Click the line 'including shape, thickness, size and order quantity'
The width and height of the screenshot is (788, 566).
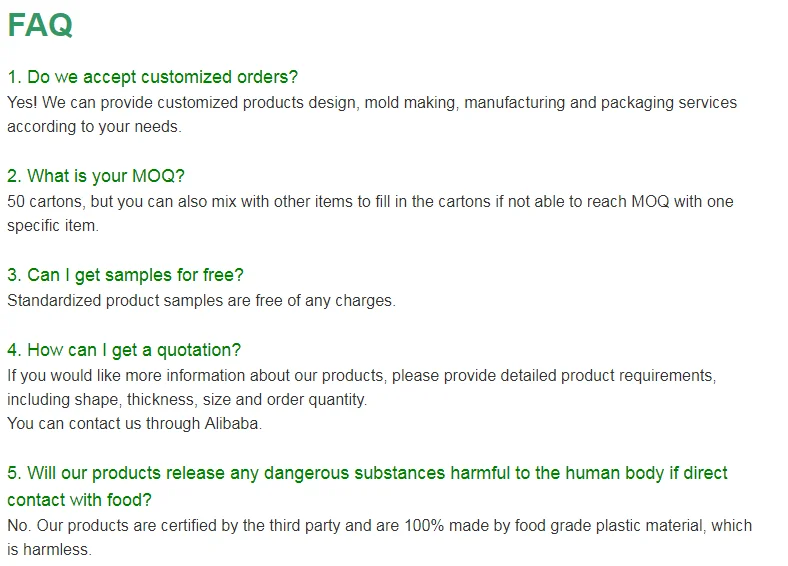(187, 399)
